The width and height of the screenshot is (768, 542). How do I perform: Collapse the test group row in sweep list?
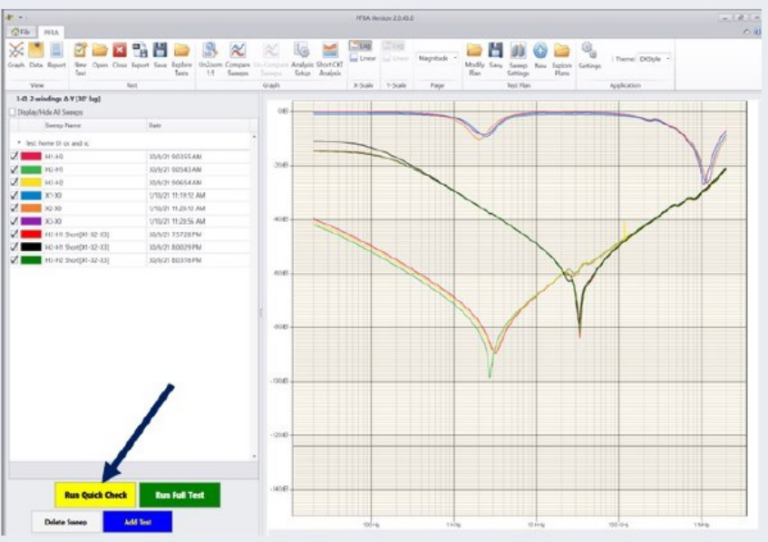click(x=18, y=143)
